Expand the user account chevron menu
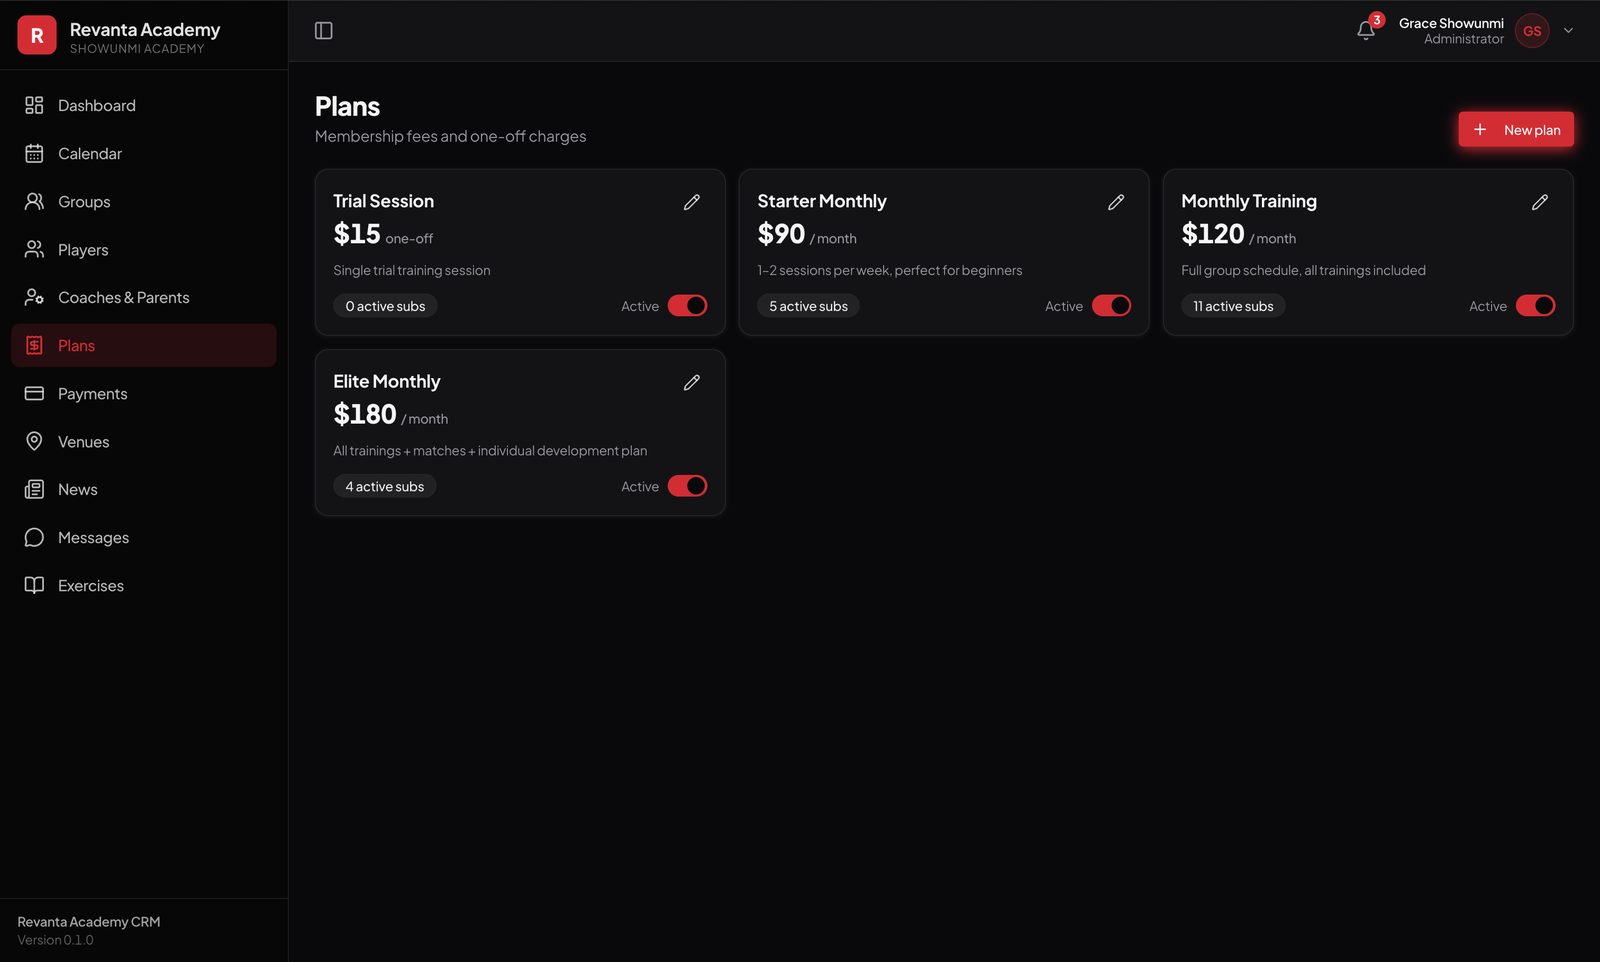Image resolution: width=1600 pixels, height=962 pixels. [1568, 31]
